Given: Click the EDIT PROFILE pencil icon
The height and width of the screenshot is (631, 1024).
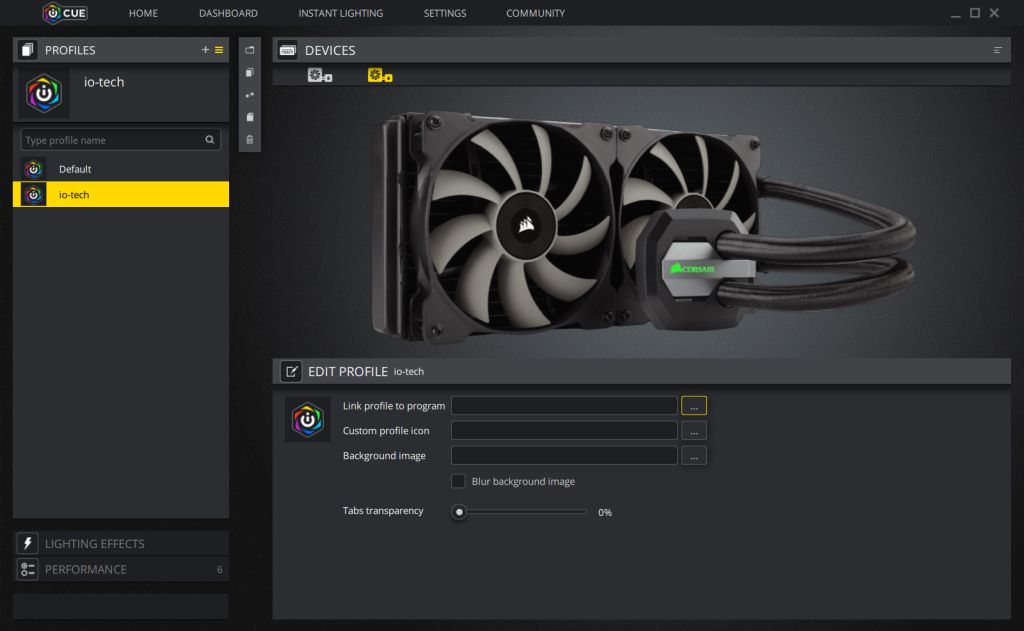Looking at the screenshot, I should (291, 372).
